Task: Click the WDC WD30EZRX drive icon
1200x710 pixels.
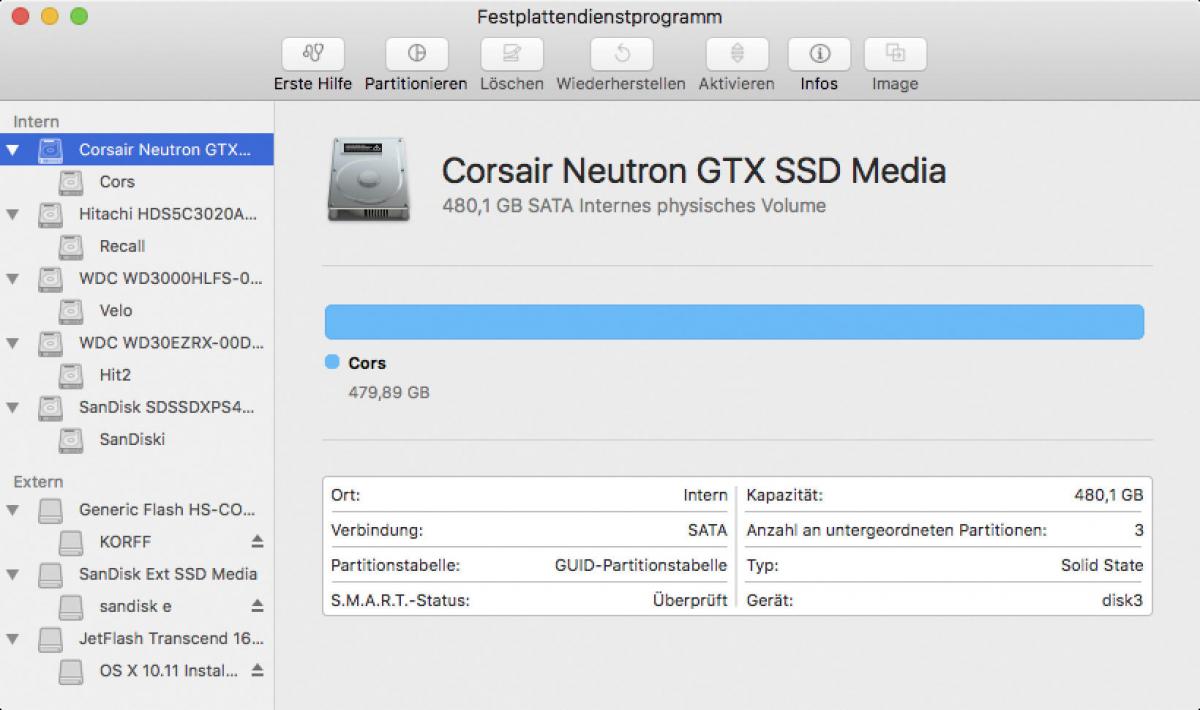Action: [50, 343]
